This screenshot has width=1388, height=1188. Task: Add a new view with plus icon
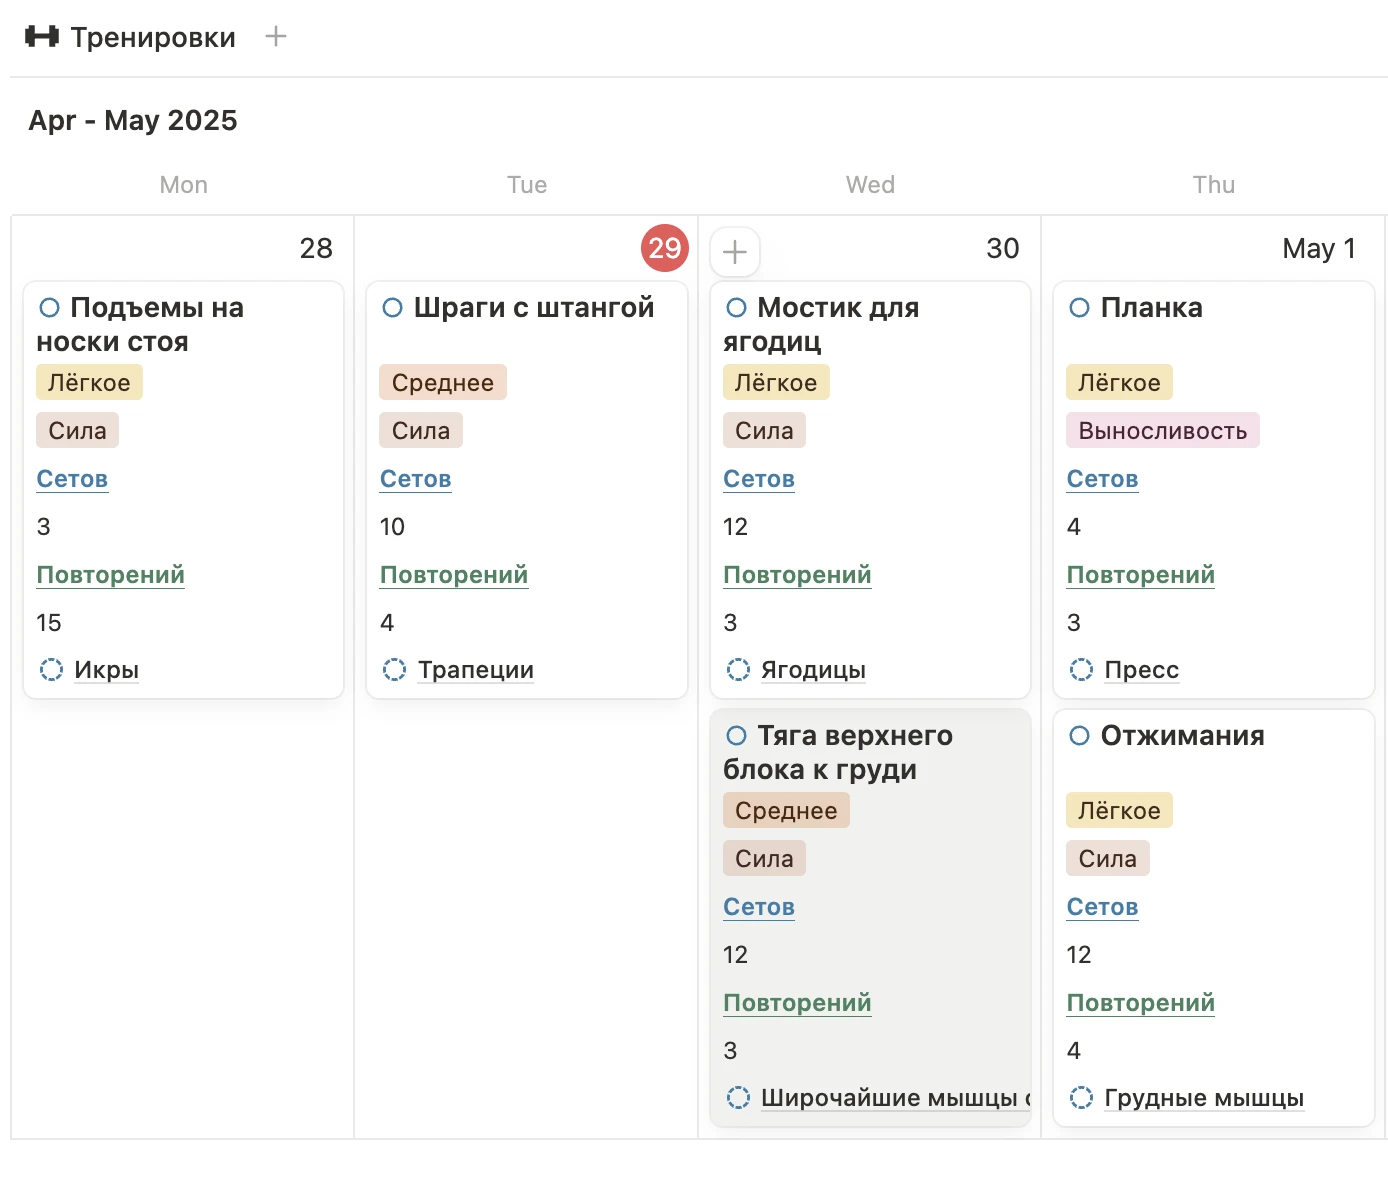click(276, 37)
